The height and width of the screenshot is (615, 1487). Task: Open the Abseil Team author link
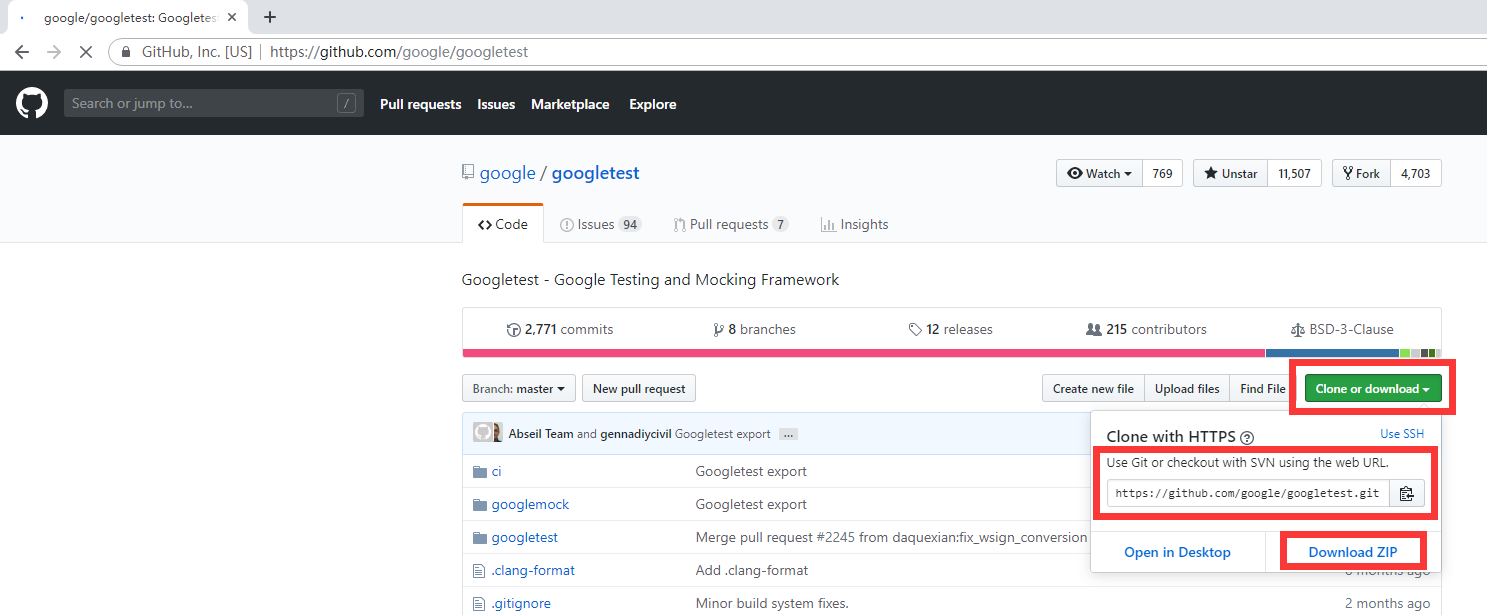click(541, 434)
